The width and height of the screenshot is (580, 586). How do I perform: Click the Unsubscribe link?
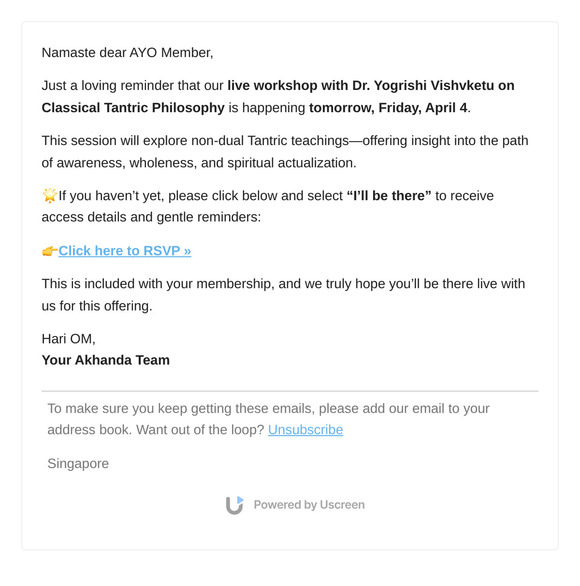click(305, 430)
